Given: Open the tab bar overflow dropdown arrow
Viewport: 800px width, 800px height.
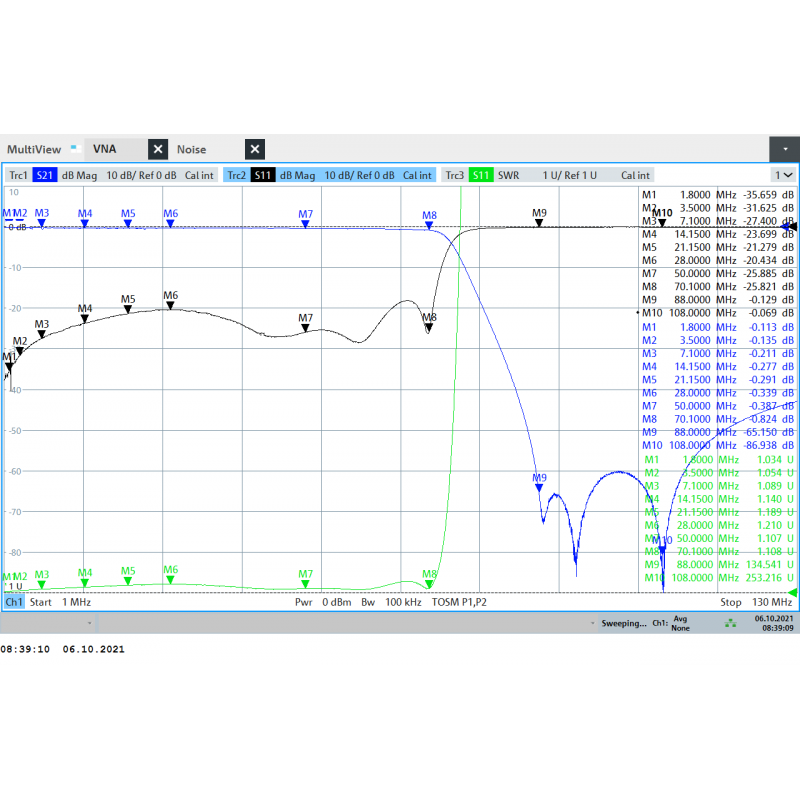Looking at the screenshot, I should click(x=784, y=148).
